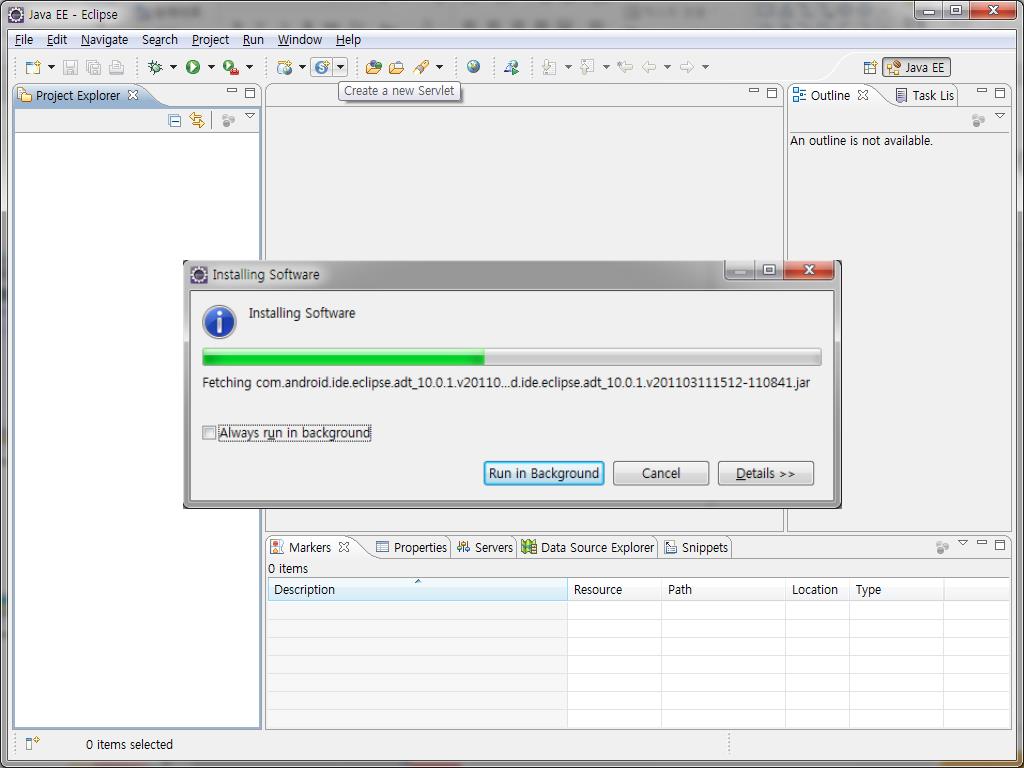The width and height of the screenshot is (1024, 768).
Task: Click the Details >> button
Action: (765, 473)
